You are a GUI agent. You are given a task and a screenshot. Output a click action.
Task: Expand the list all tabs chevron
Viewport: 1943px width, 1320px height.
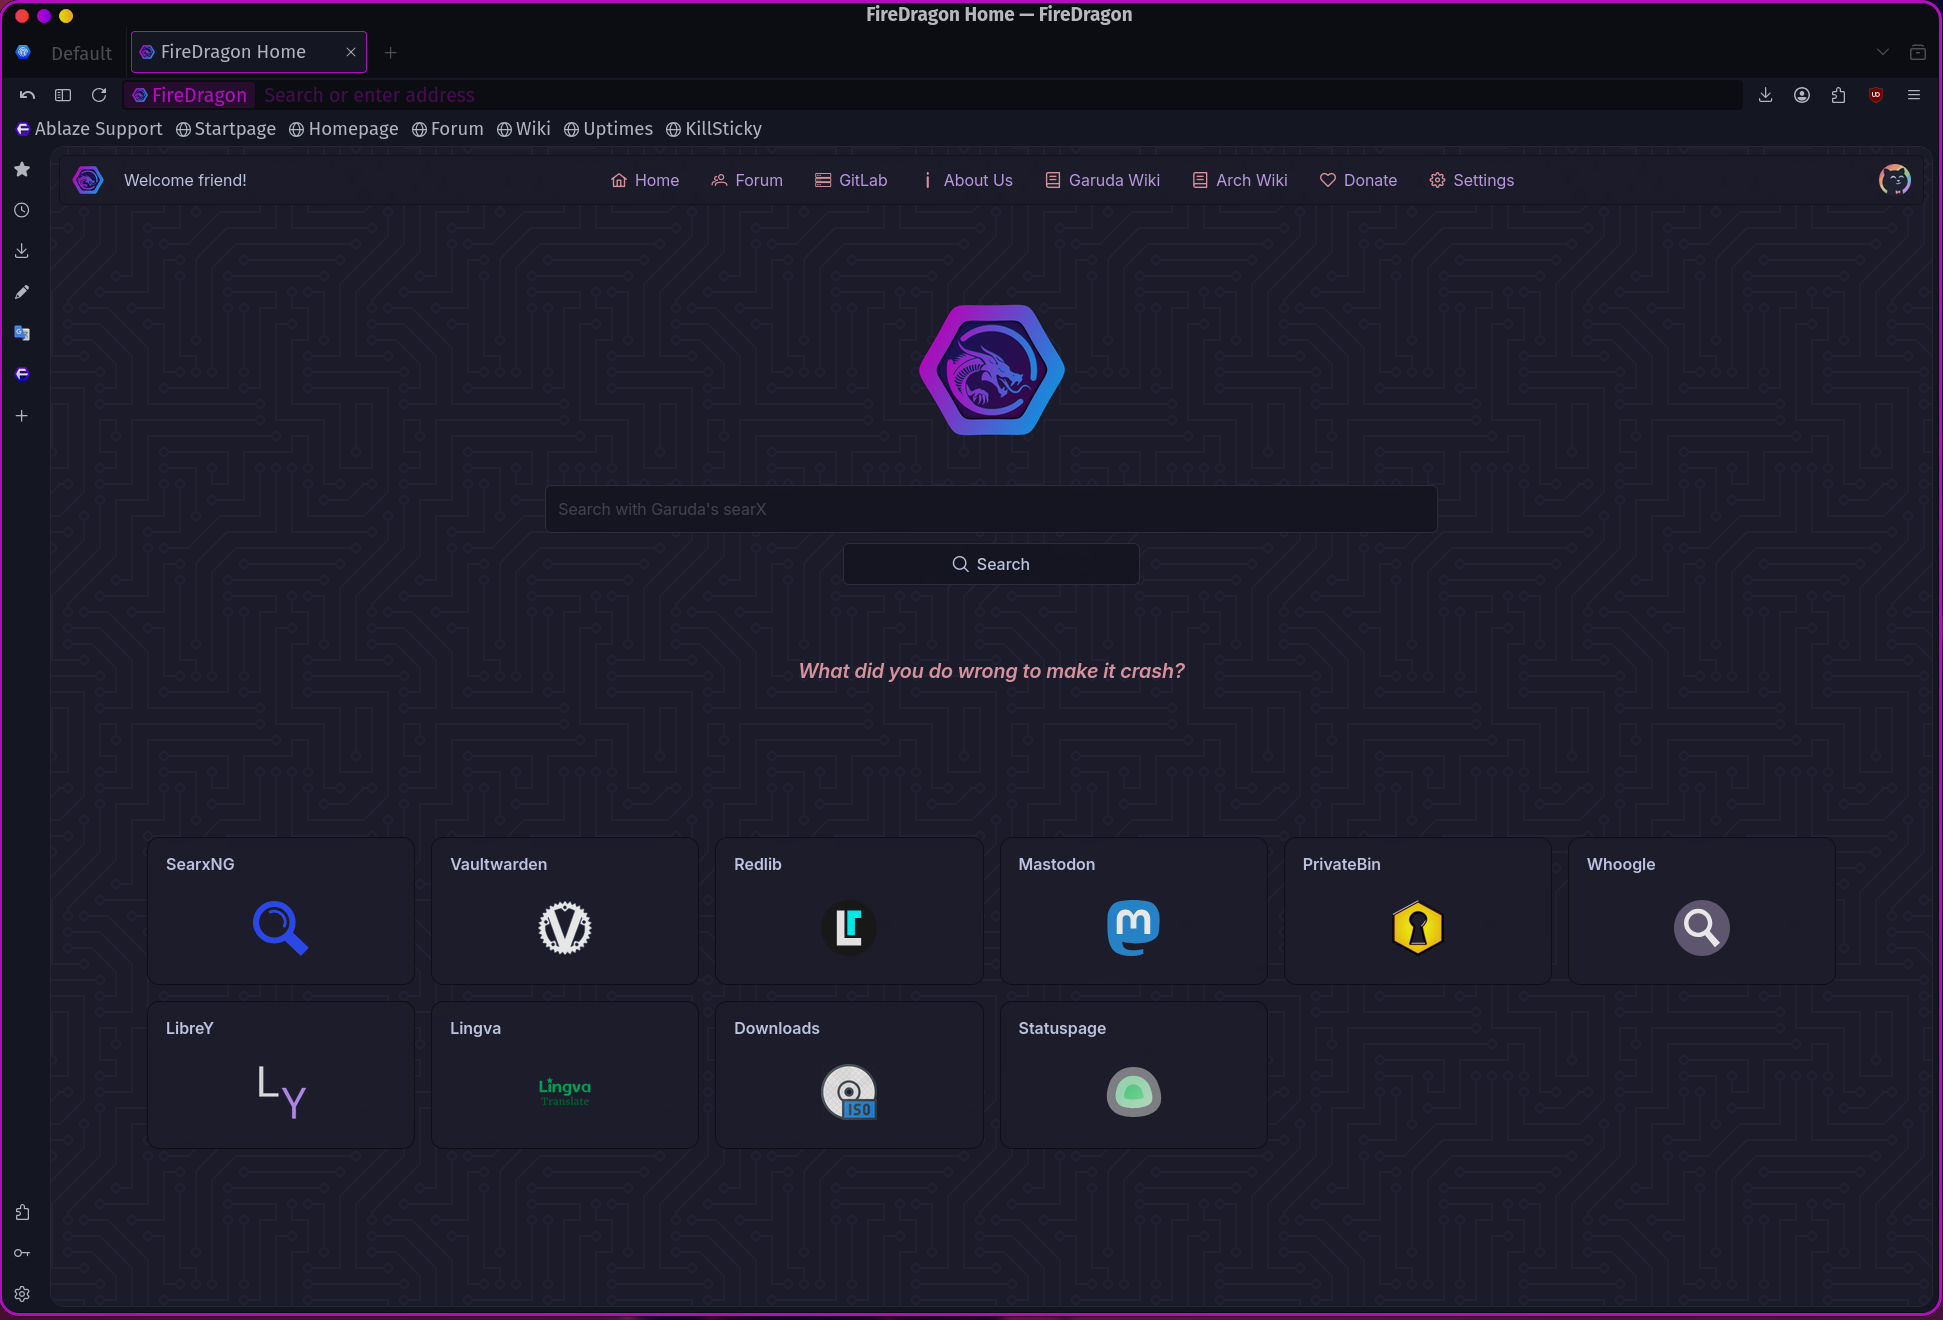[x=1883, y=52]
